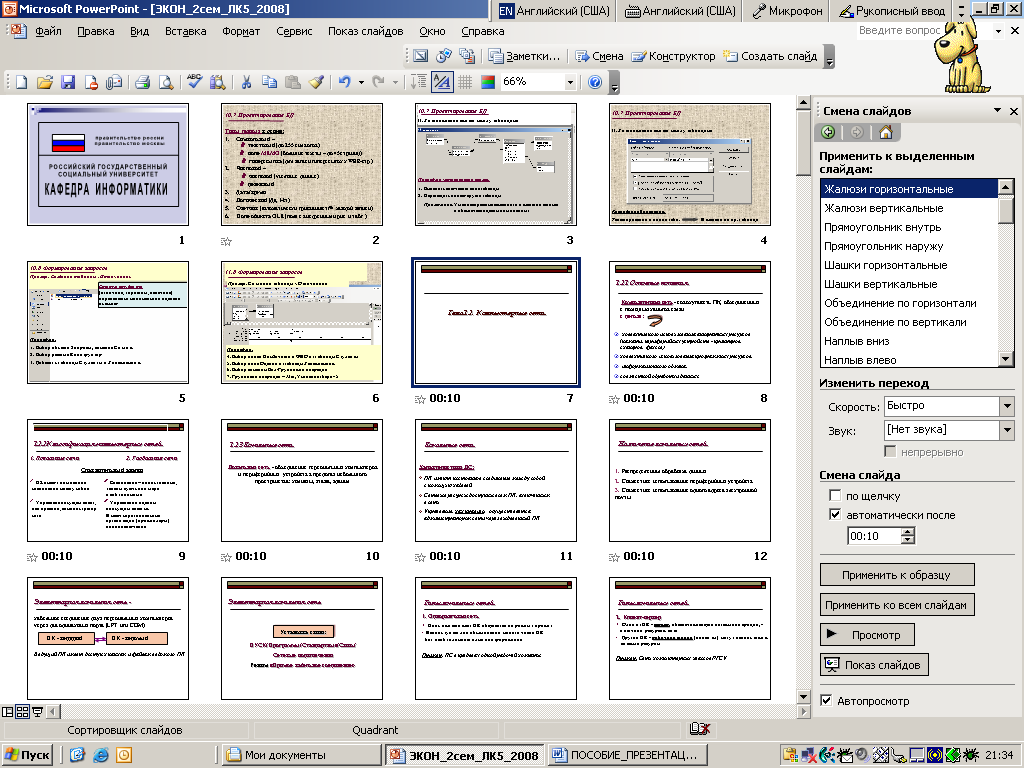Click the Color/Grayscale swatch icon
1024x768 pixels.
(487, 82)
